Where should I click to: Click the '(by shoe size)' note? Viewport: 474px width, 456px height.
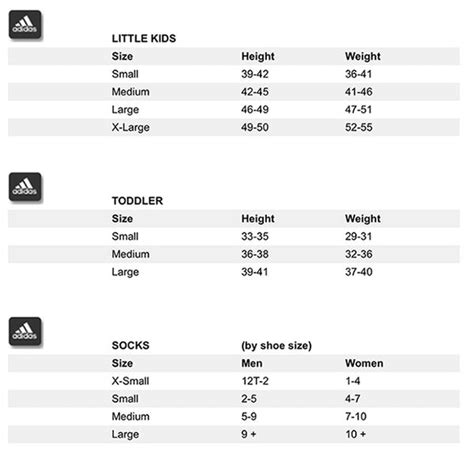tap(276, 346)
